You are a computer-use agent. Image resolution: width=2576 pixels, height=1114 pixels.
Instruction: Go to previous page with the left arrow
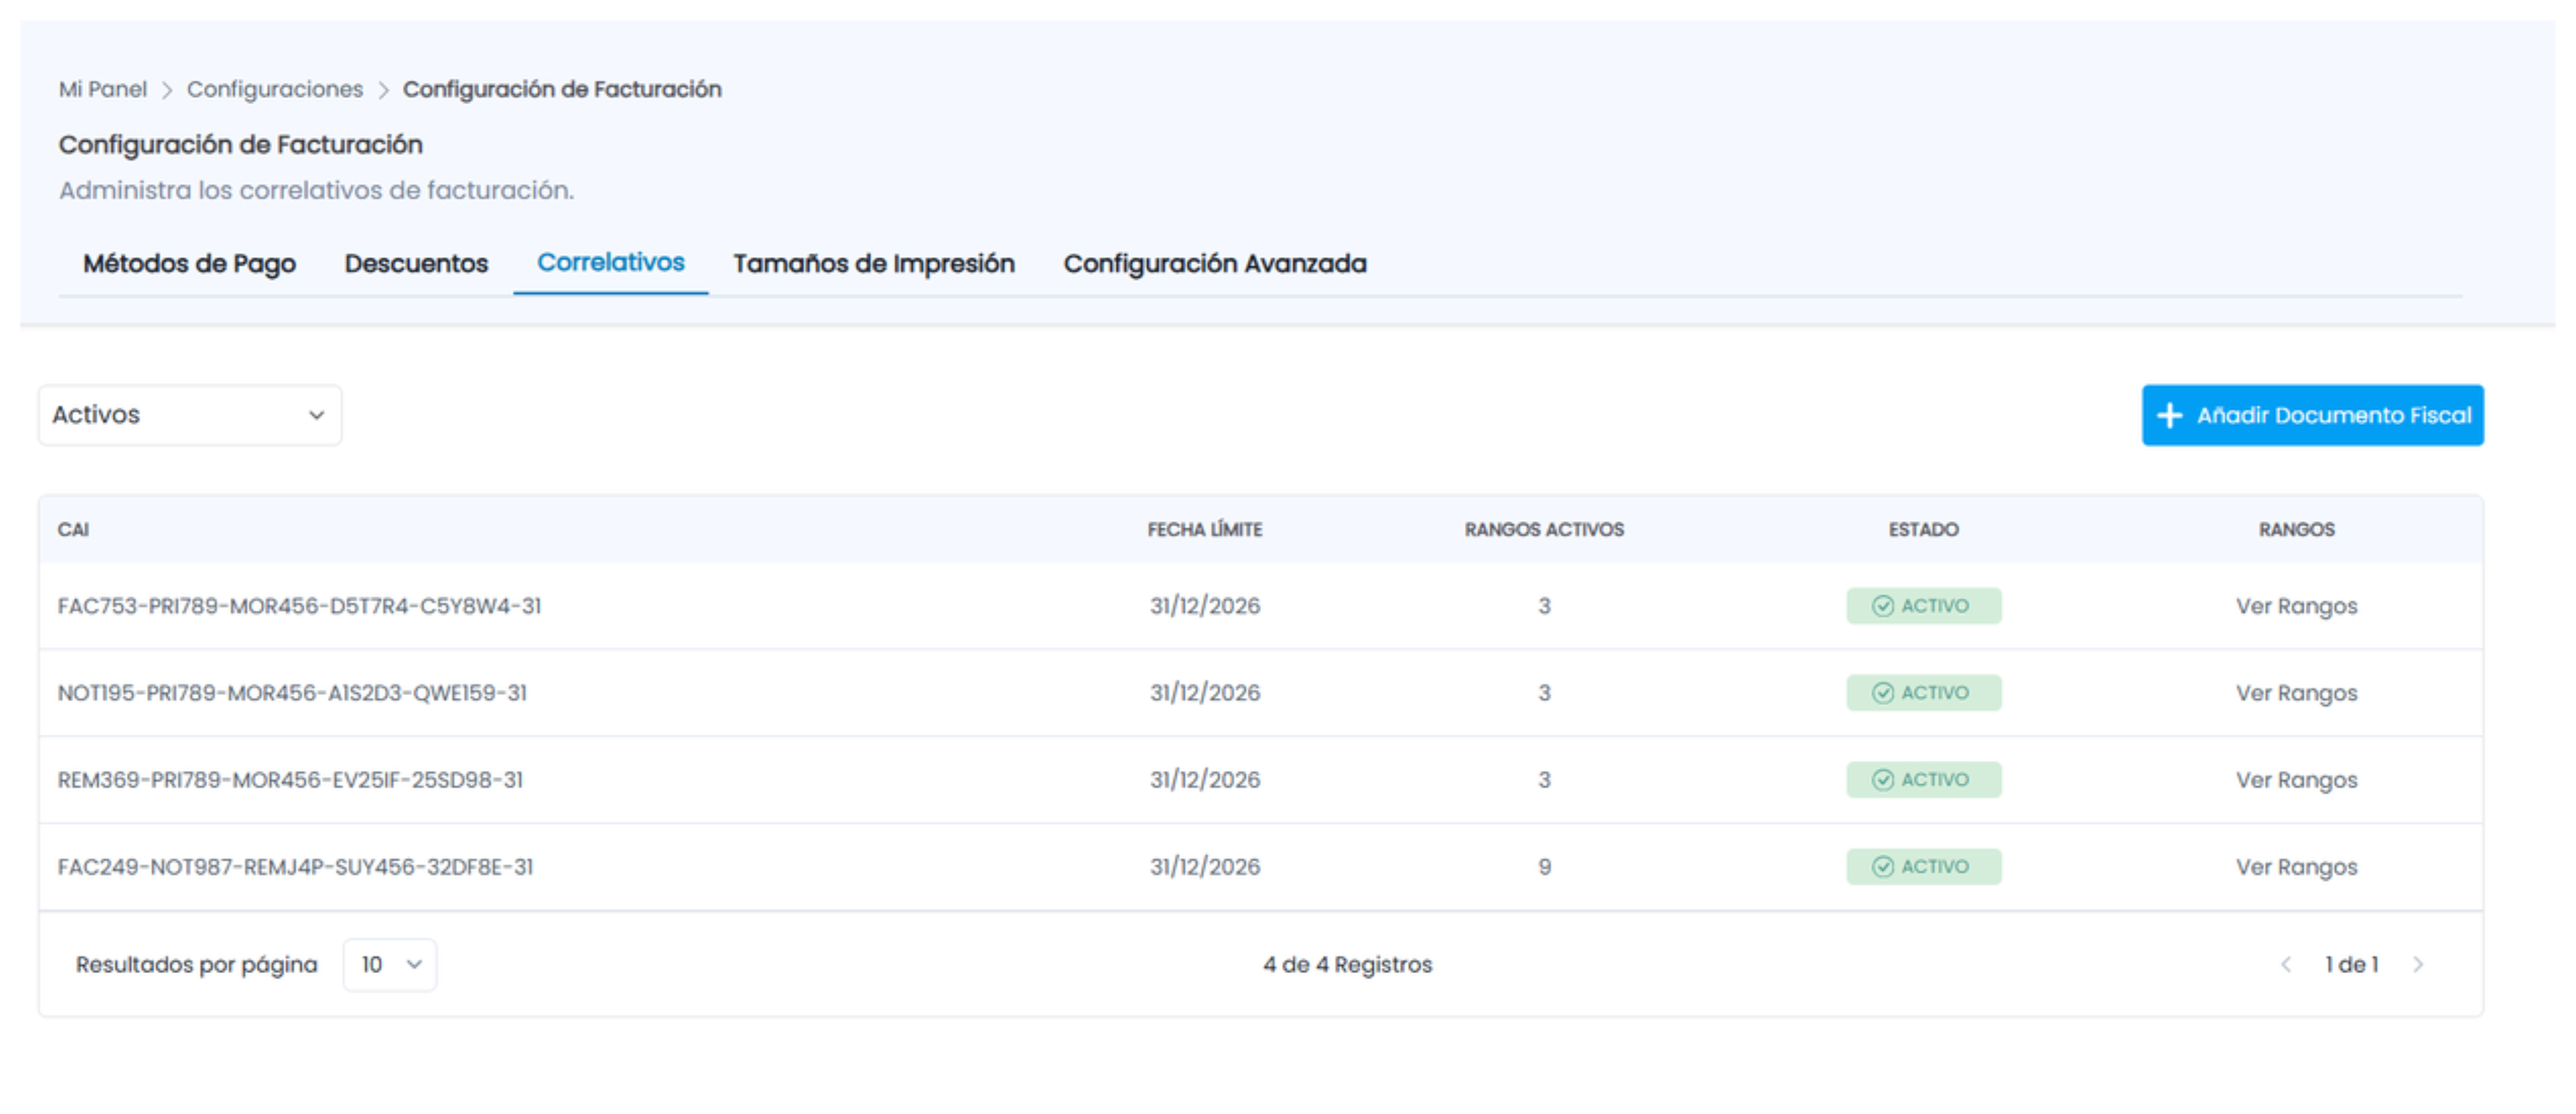2286,965
